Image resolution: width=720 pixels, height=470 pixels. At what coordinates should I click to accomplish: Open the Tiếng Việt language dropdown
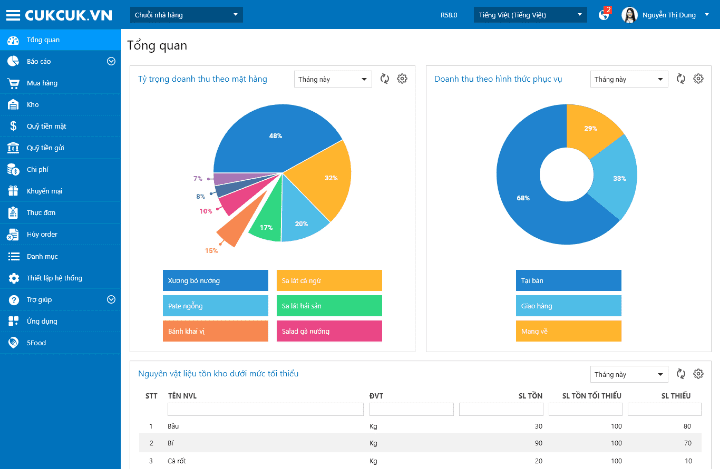pos(531,15)
